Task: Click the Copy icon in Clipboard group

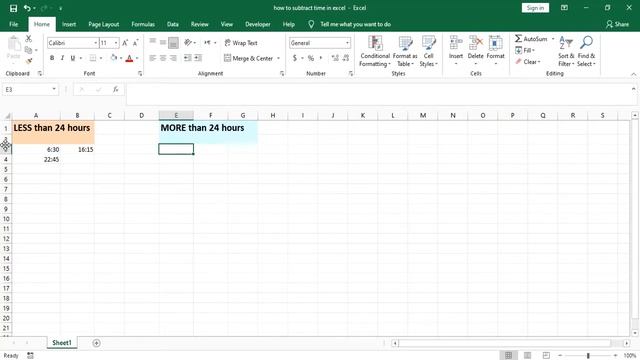Action: pos(28,50)
